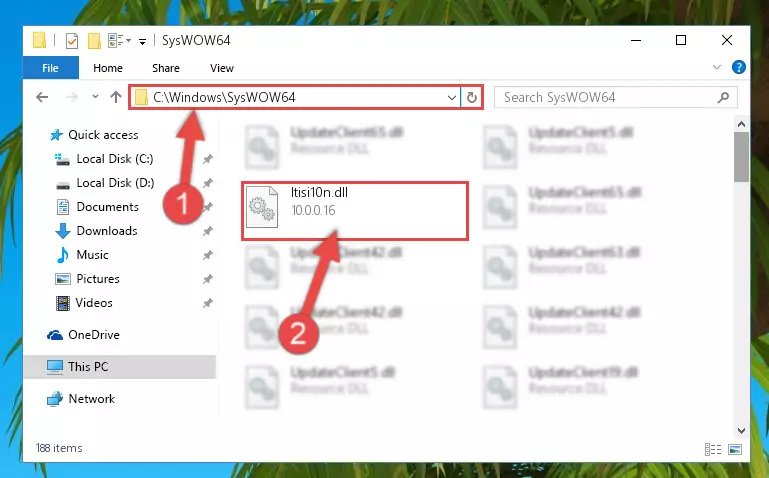This screenshot has height=478, width=769.
Task: Open the Share ribbon tab
Action: tap(166, 68)
